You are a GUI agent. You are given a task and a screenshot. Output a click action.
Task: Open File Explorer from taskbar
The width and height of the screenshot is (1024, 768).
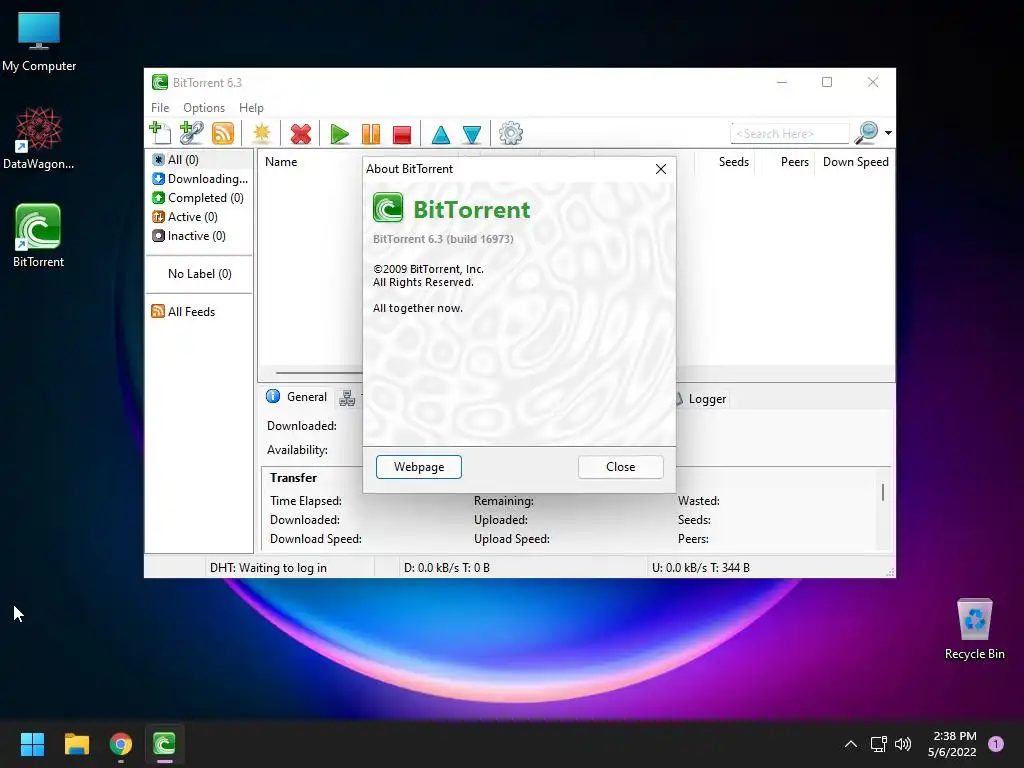click(76, 744)
